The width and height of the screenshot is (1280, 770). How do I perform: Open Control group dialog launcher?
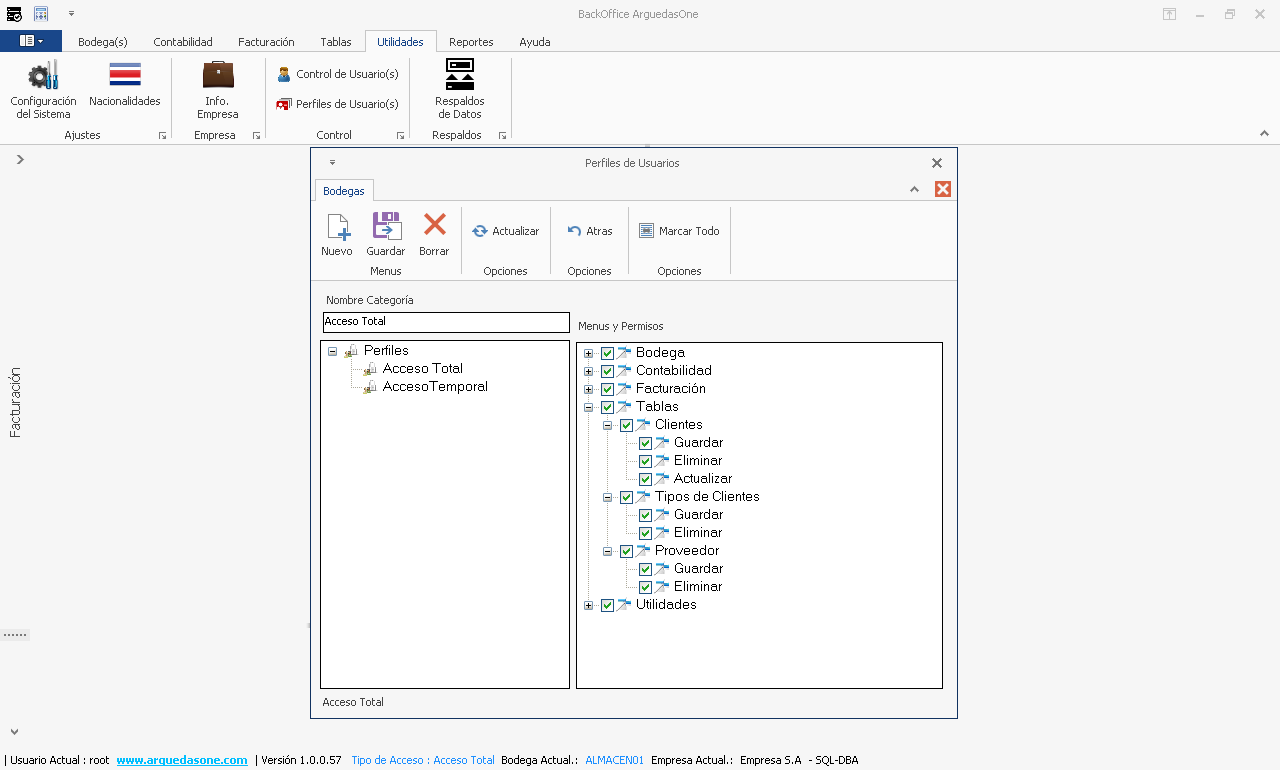401,136
